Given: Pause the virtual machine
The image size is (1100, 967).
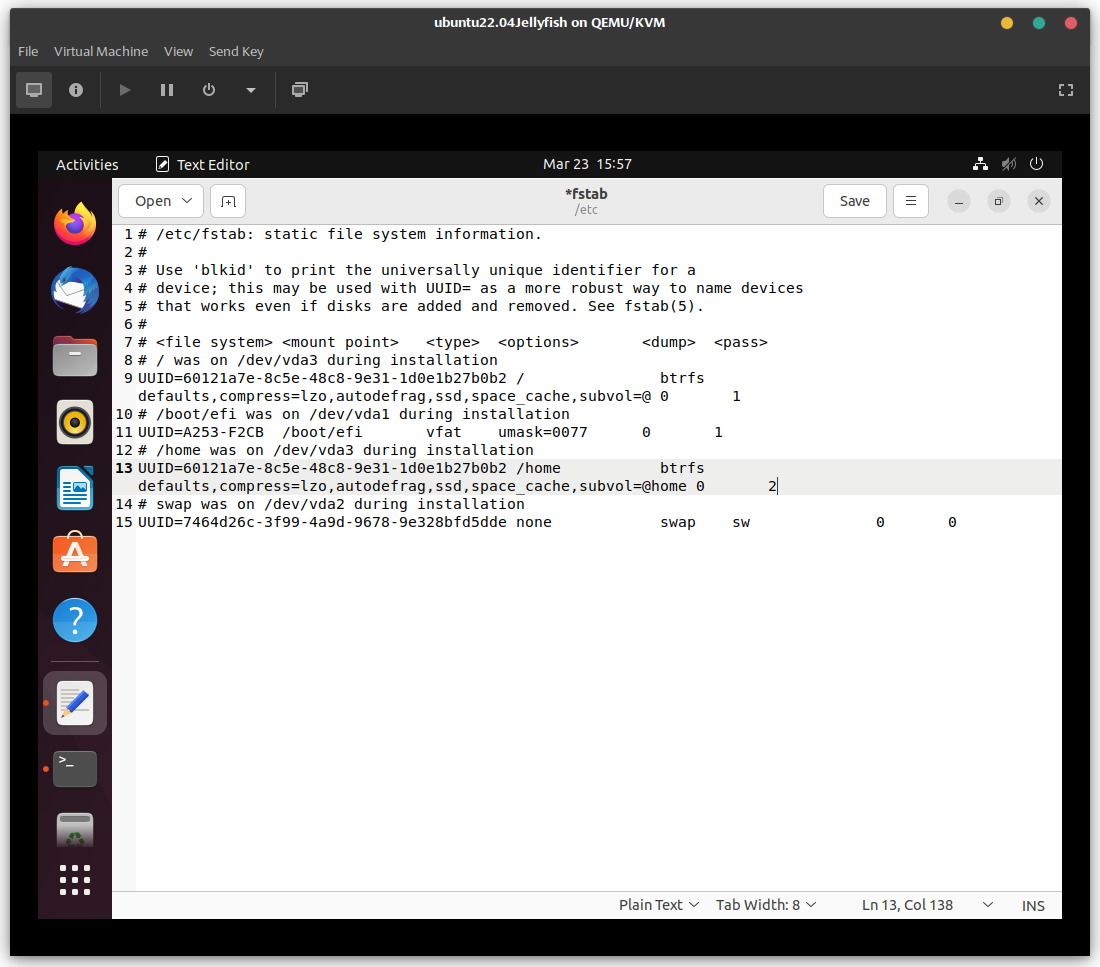Looking at the screenshot, I should (x=167, y=90).
